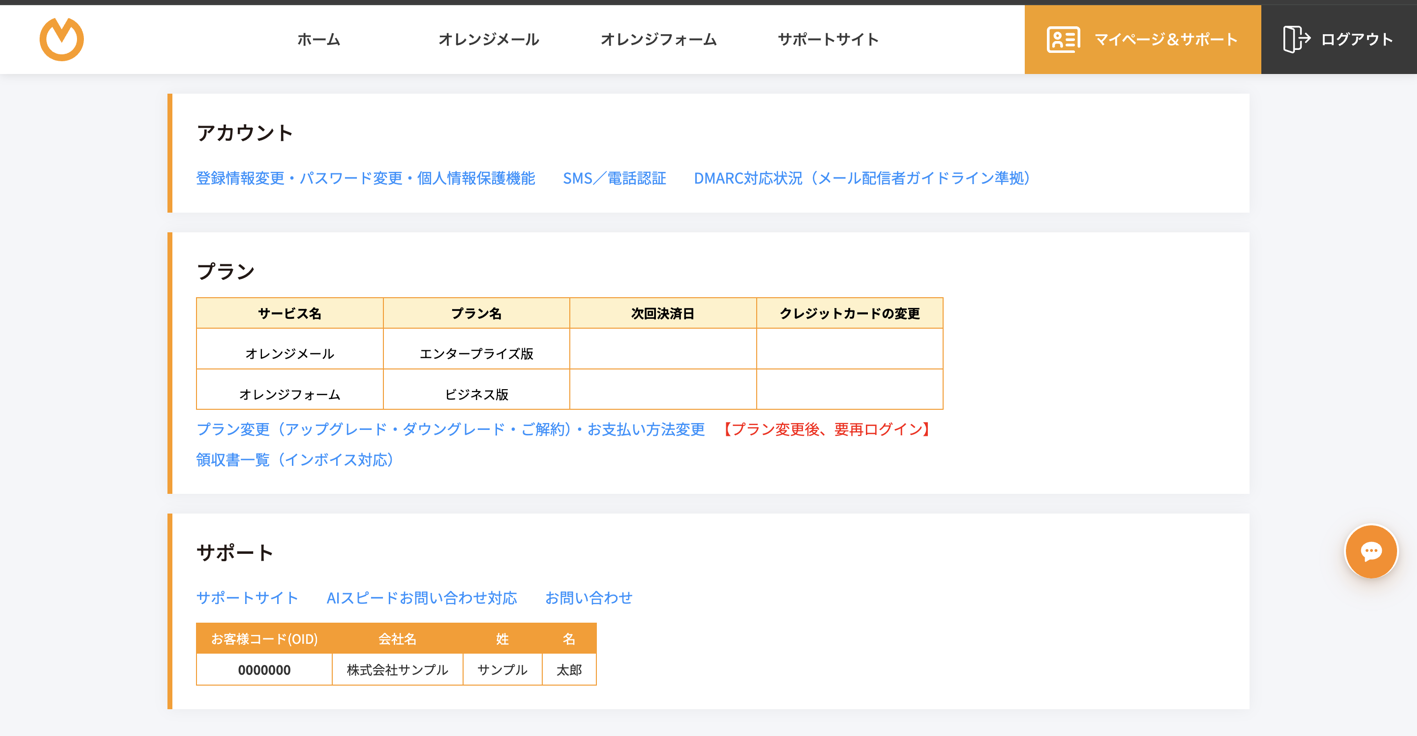Click the ログアウト label
The width and height of the screenshot is (1417, 736).
pyautogui.click(x=1357, y=39)
